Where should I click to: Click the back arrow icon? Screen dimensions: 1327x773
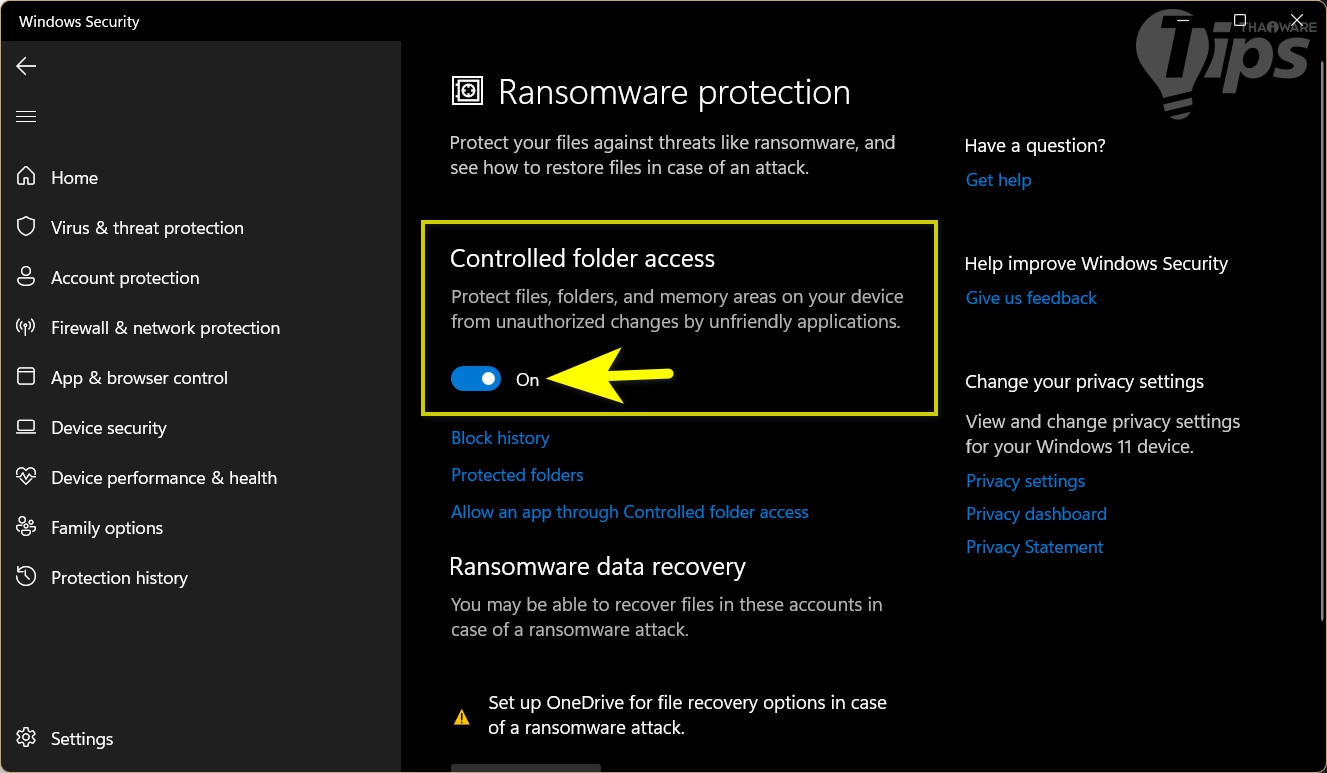click(26, 66)
